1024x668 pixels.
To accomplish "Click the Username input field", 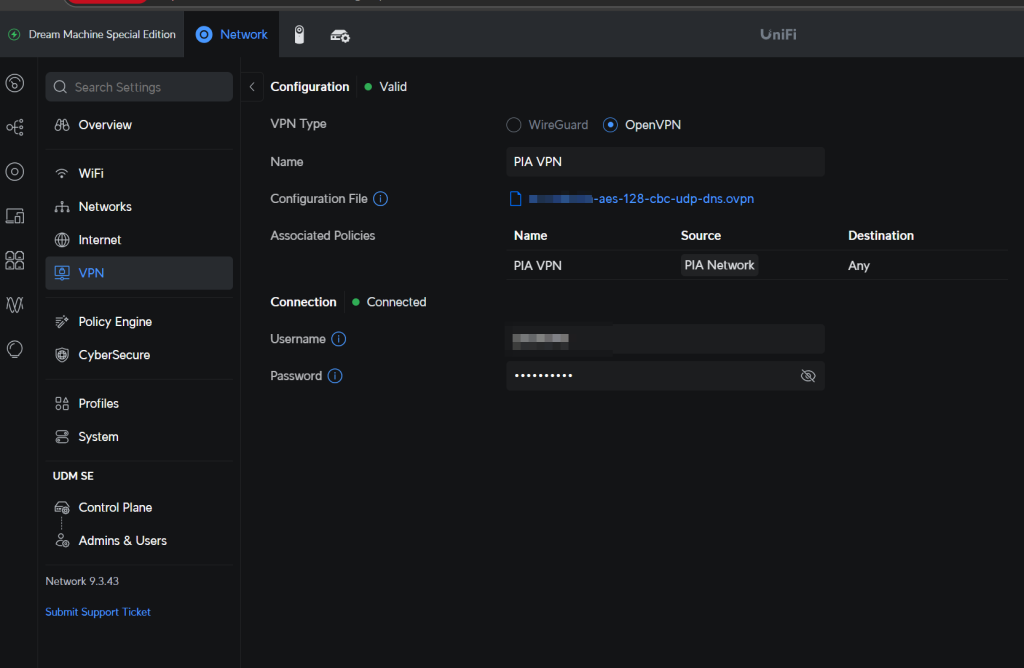I will coord(665,339).
